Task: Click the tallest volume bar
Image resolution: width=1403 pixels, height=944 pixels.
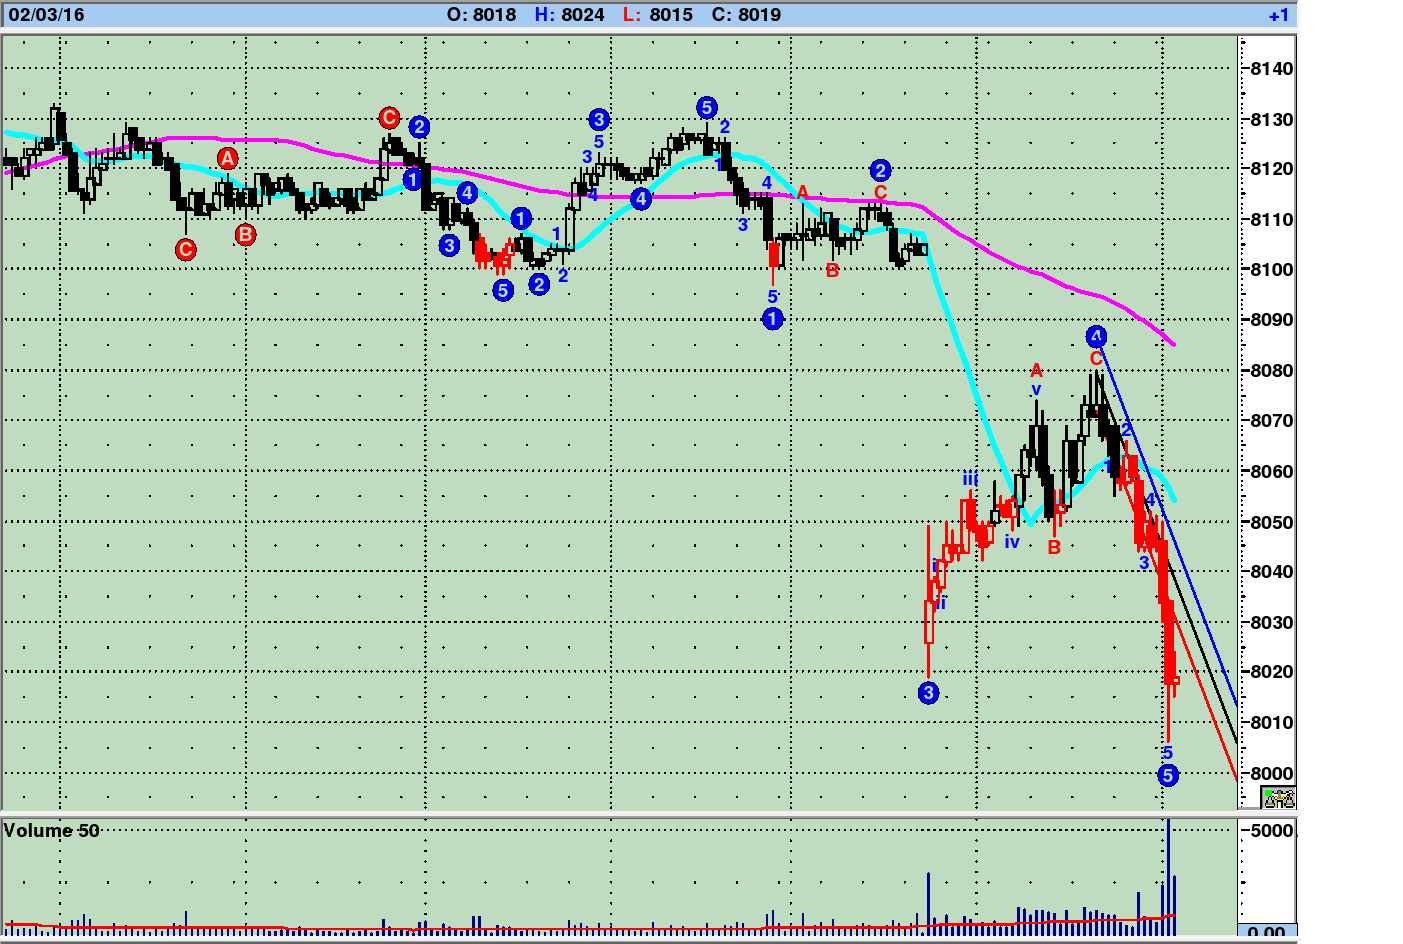Action: pos(1168,876)
